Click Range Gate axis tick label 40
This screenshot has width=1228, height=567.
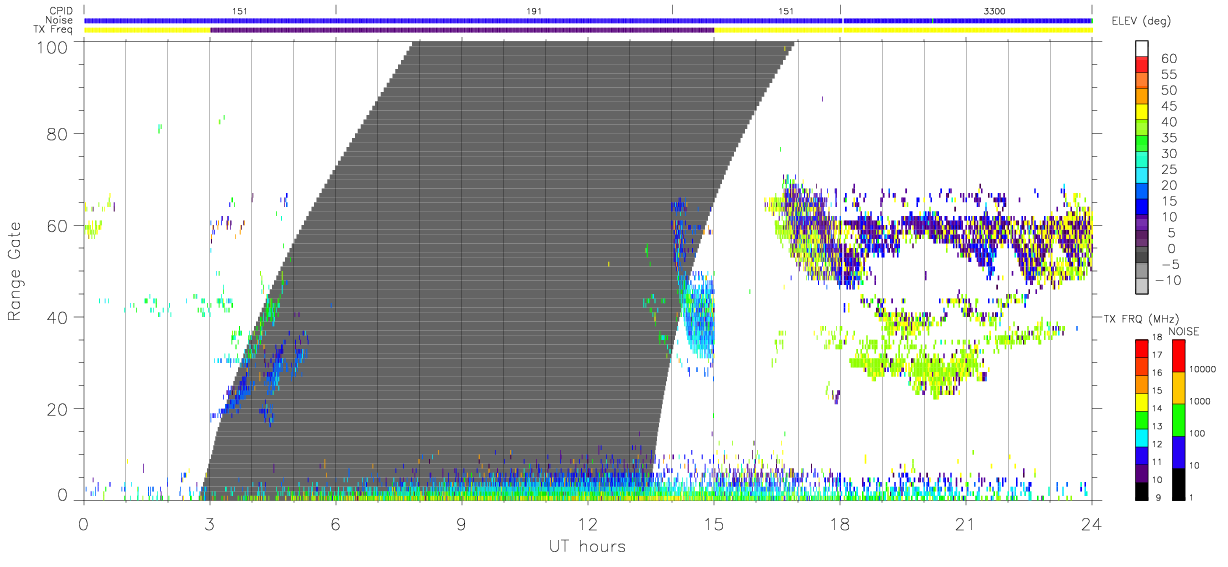(56, 318)
